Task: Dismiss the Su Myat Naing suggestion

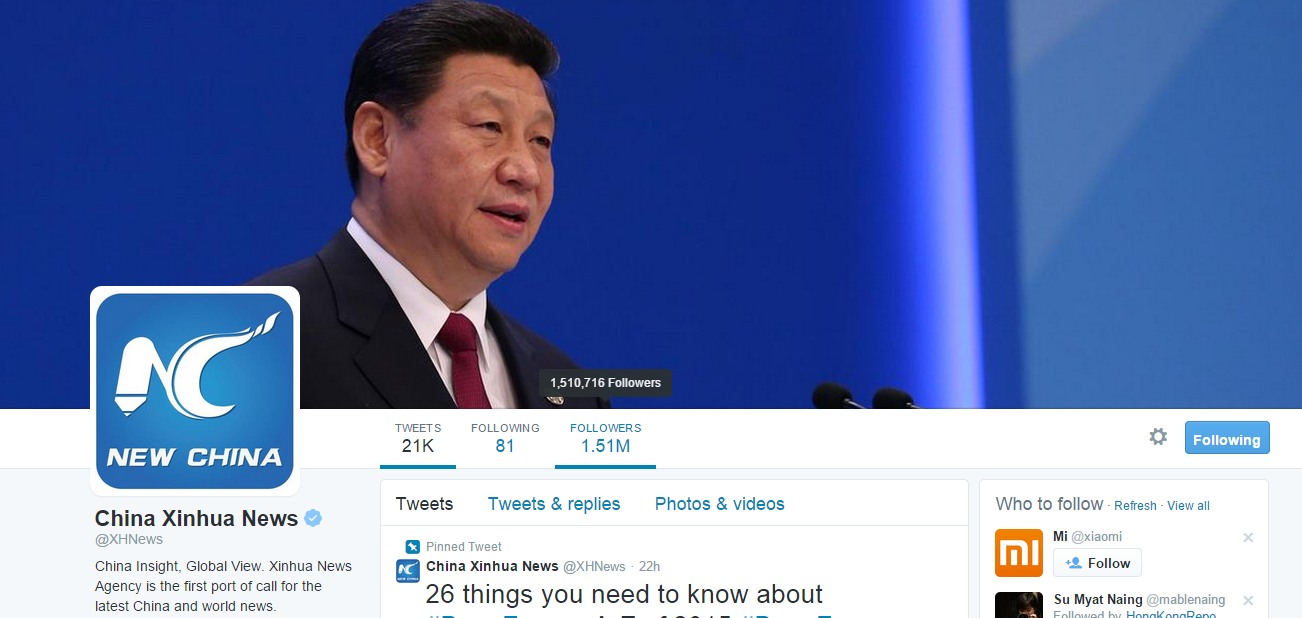Action: point(1248,600)
